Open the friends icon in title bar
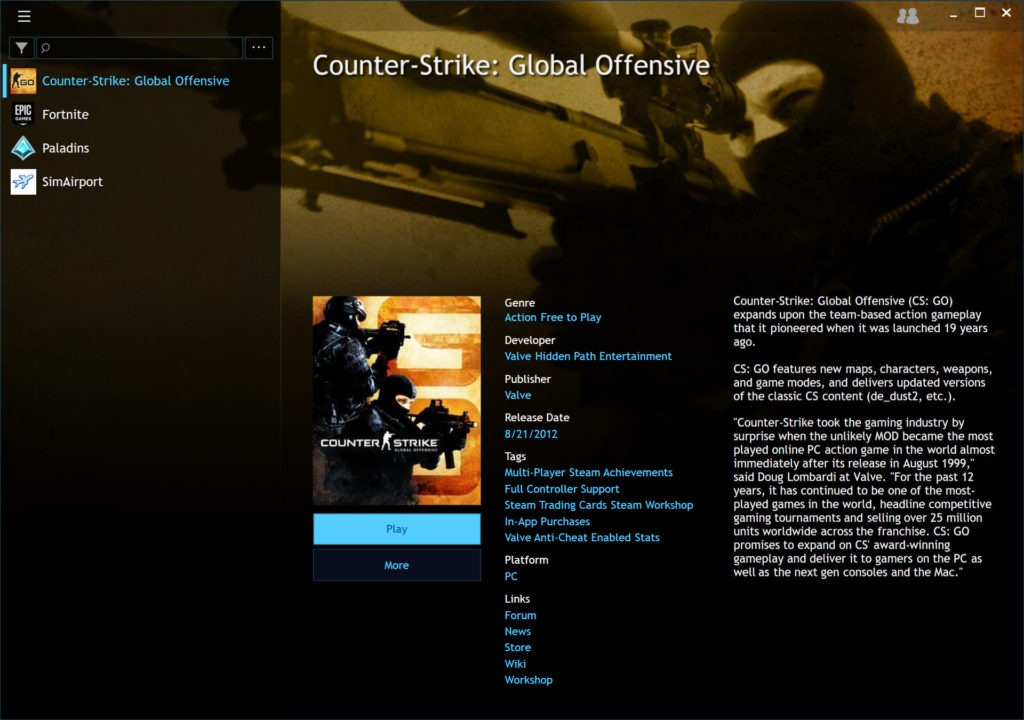Viewport: 1024px width, 720px height. [908, 16]
